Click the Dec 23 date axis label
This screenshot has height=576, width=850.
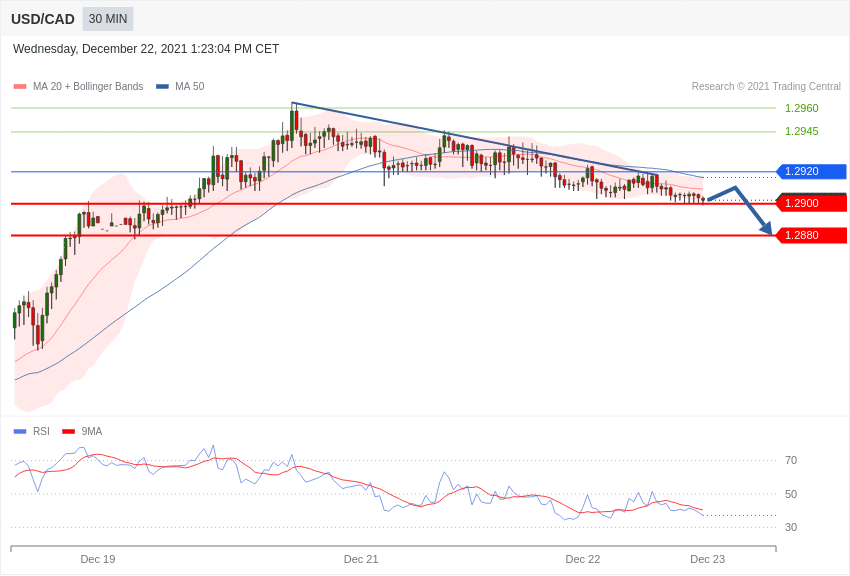[x=707, y=559]
